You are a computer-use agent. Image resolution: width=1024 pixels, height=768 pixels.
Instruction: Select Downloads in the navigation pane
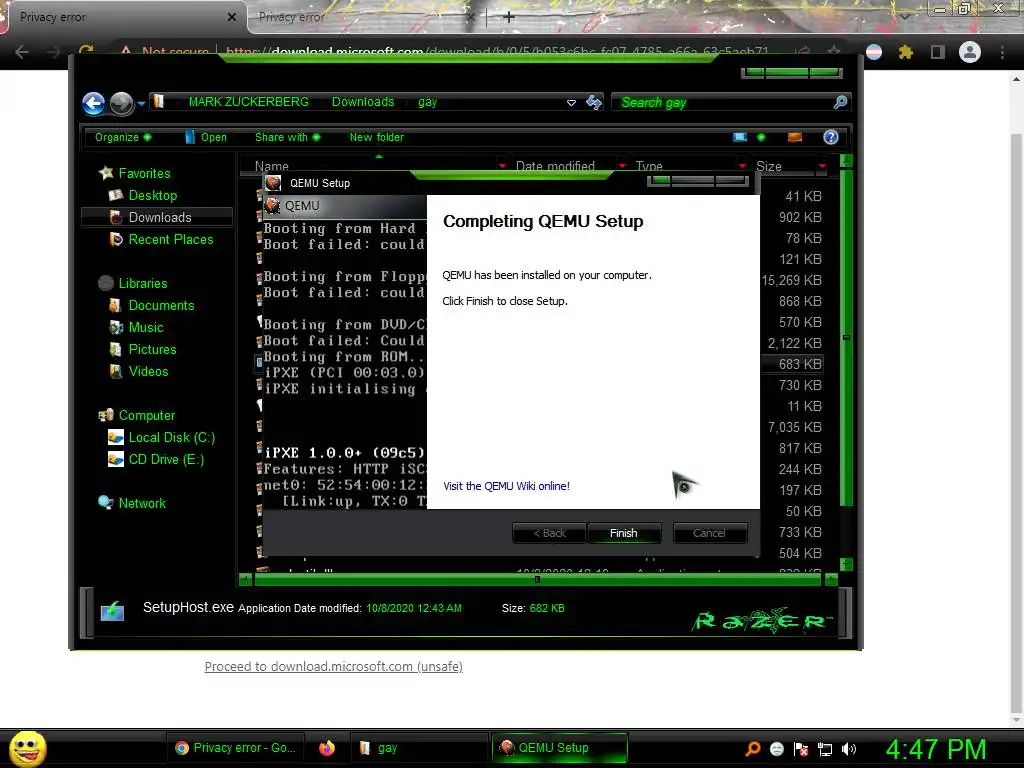157,217
